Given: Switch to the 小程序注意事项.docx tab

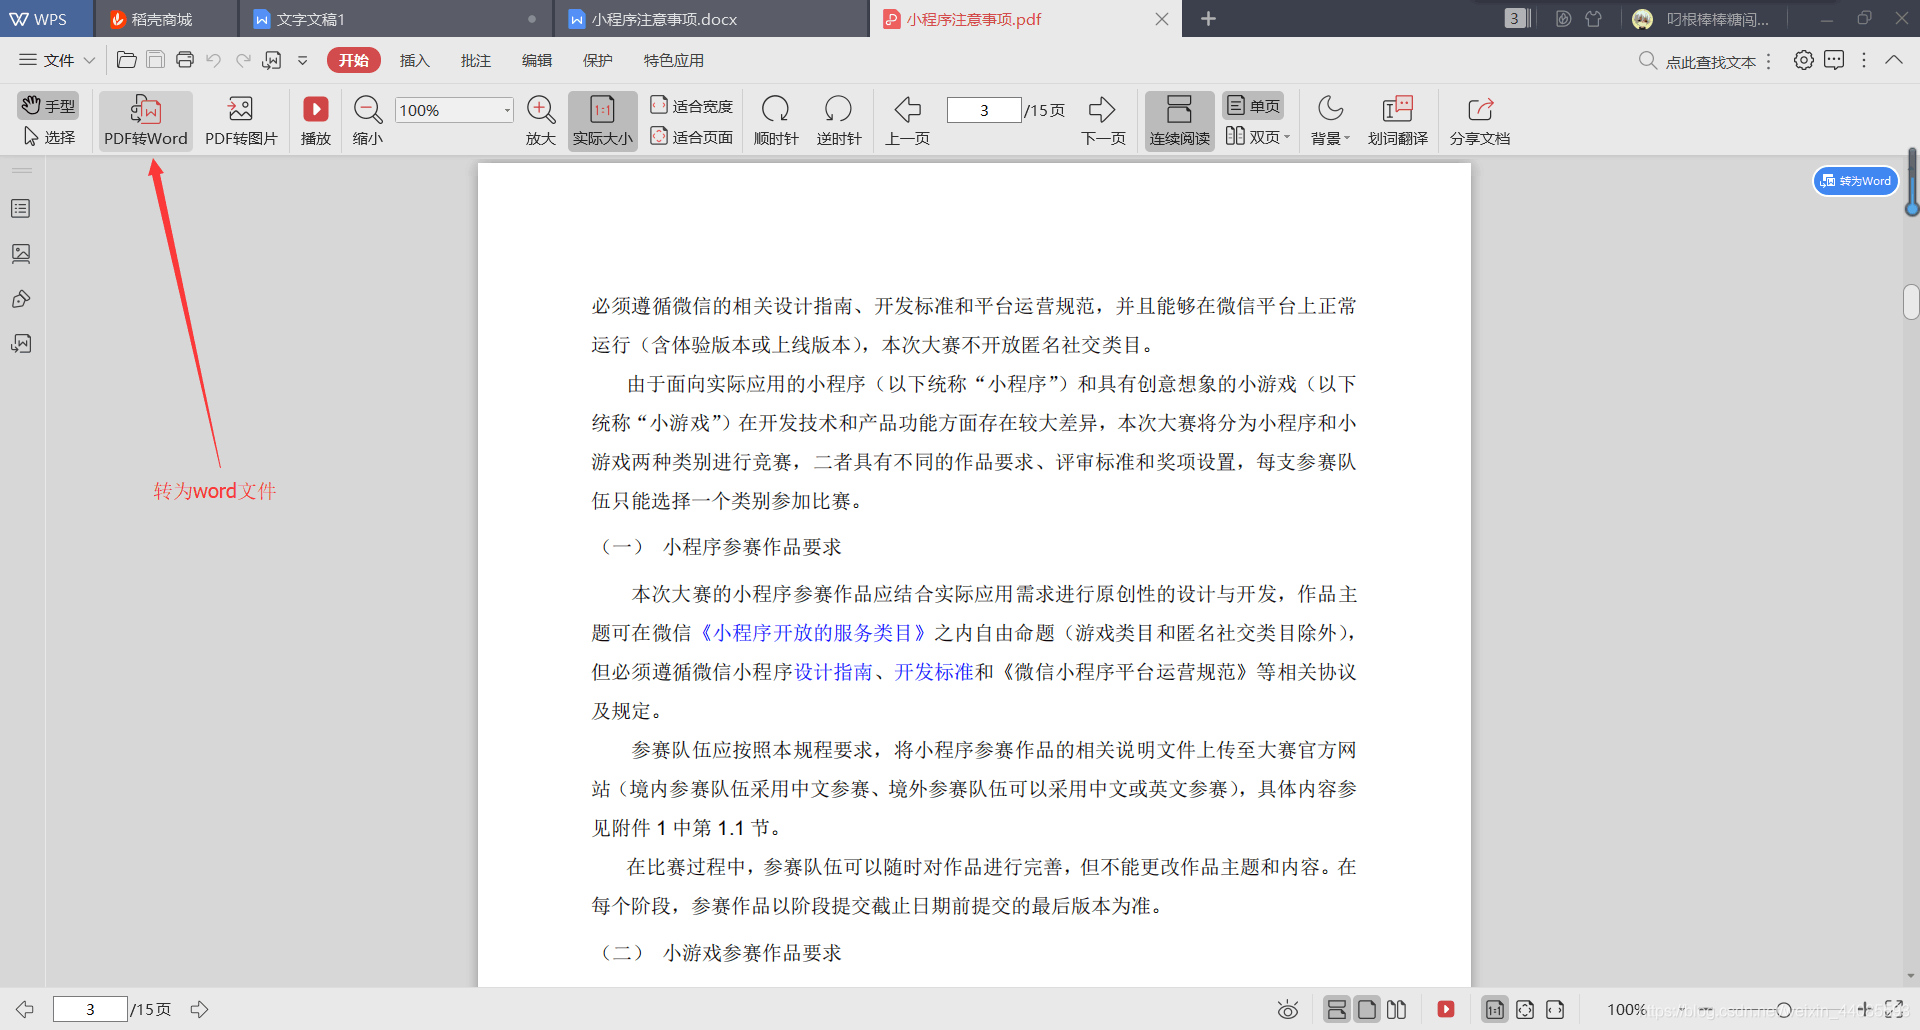Looking at the screenshot, I should coord(710,19).
